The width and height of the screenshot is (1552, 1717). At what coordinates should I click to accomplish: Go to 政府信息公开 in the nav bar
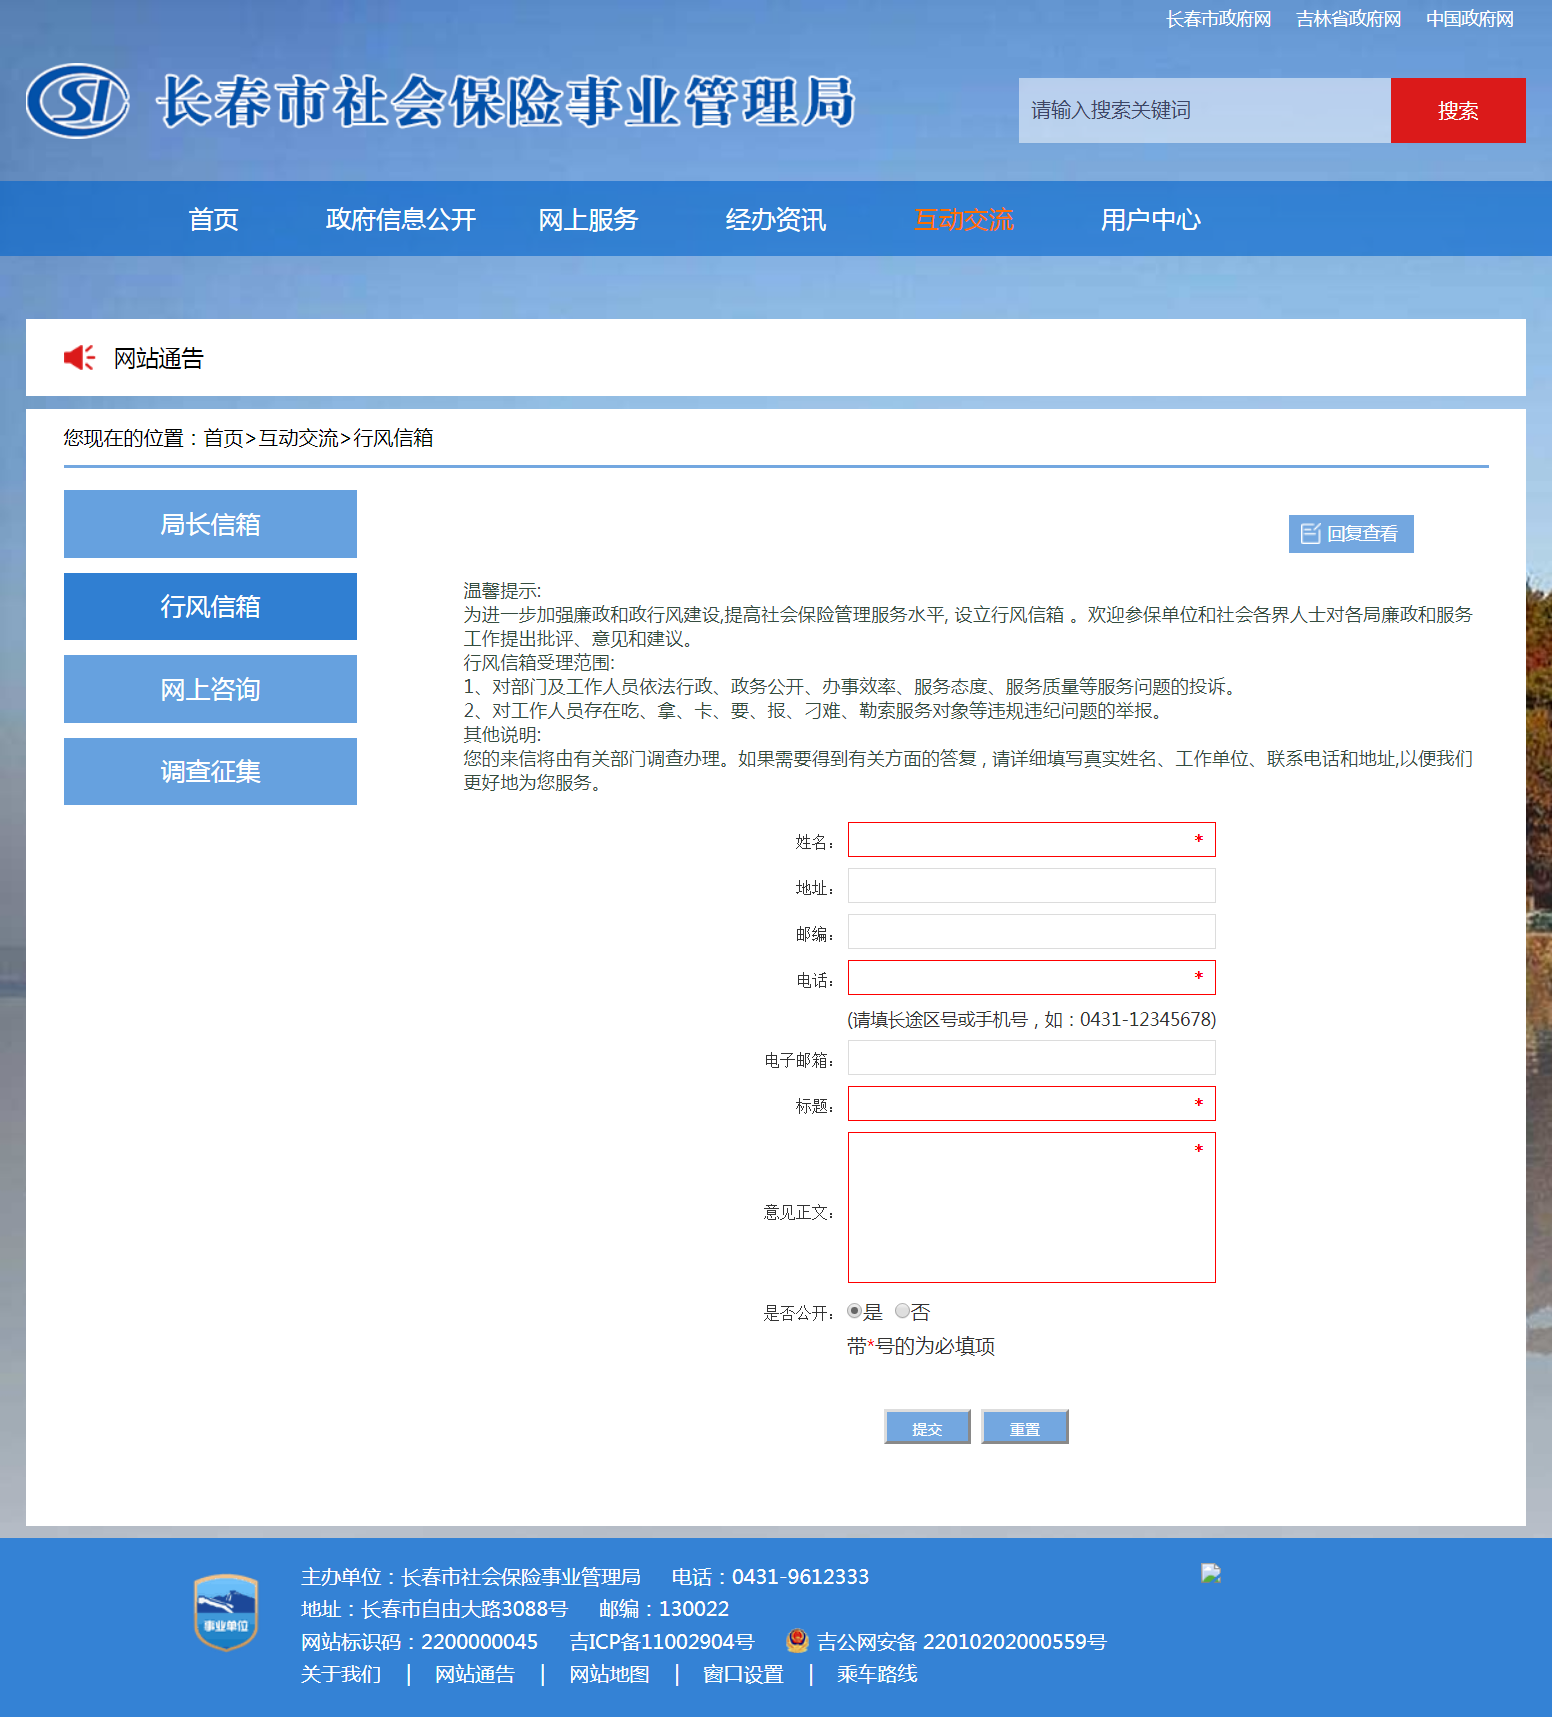(400, 220)
